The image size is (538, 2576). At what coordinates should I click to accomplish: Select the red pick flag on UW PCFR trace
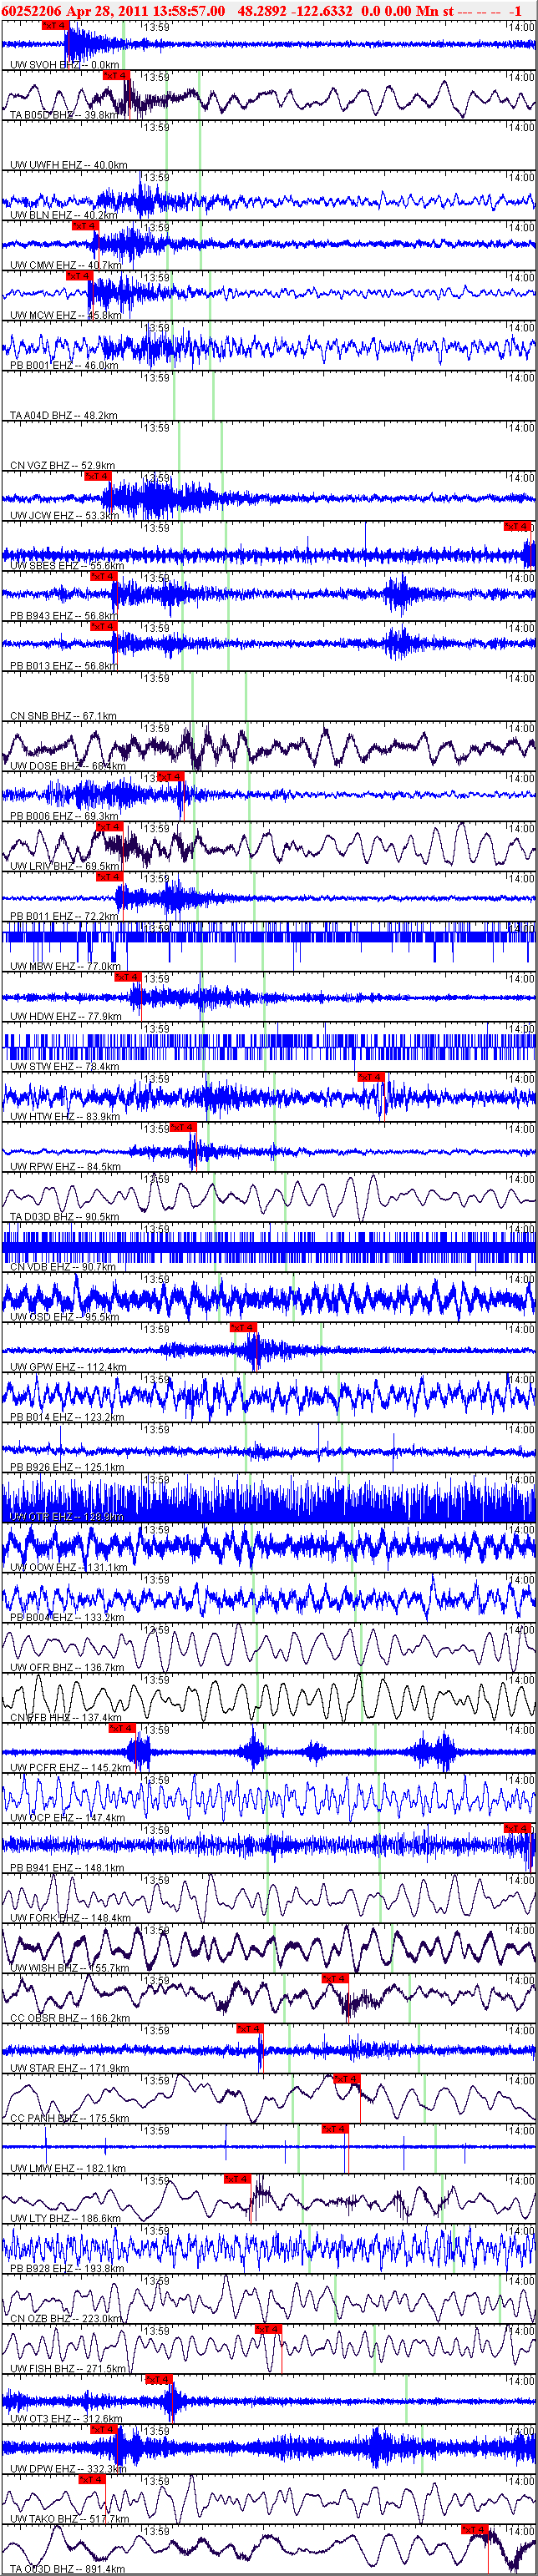tap(121, 1728)
